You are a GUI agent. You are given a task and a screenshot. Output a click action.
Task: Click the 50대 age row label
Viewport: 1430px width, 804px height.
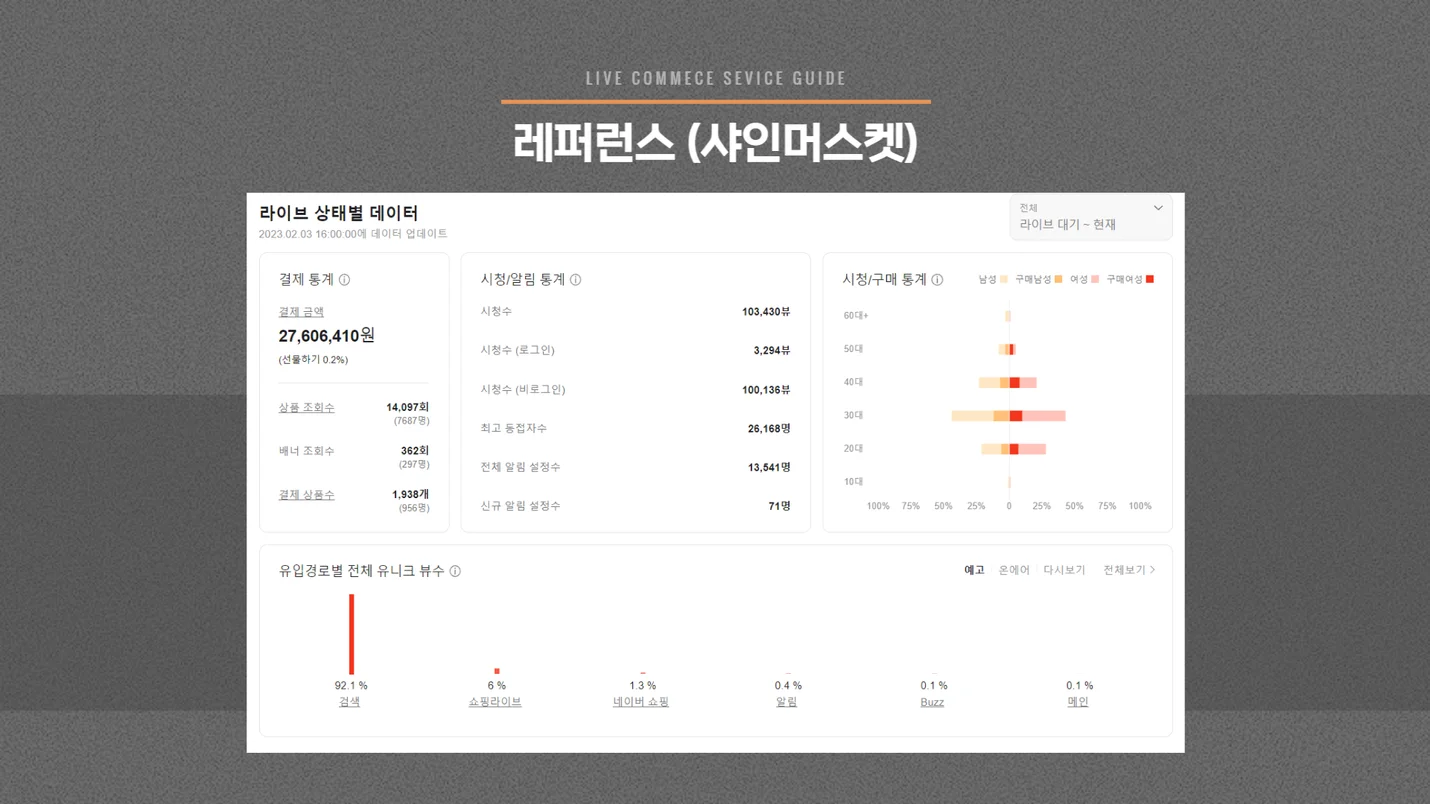(x=853, y=349)
